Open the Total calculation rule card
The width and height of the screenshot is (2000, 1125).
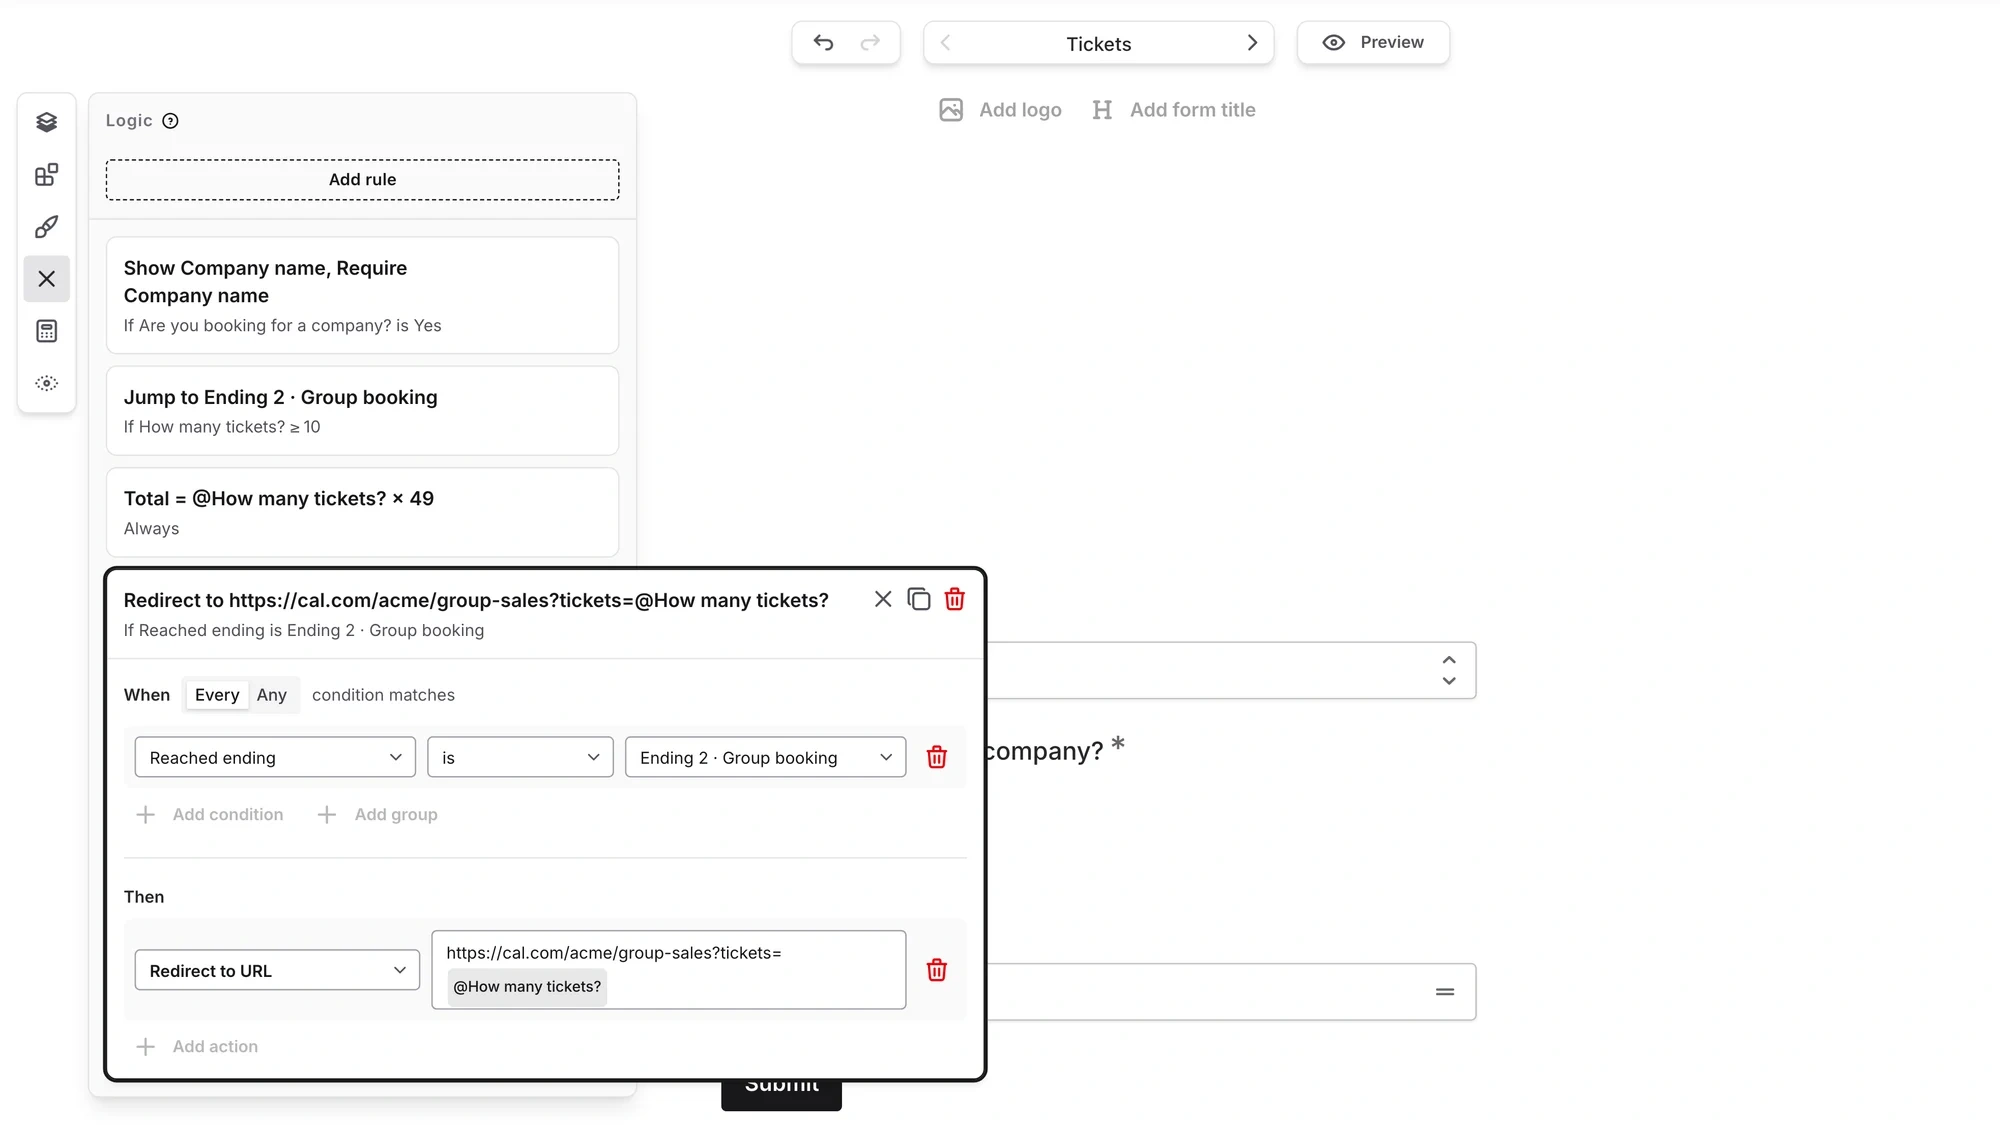click(363, 512)
